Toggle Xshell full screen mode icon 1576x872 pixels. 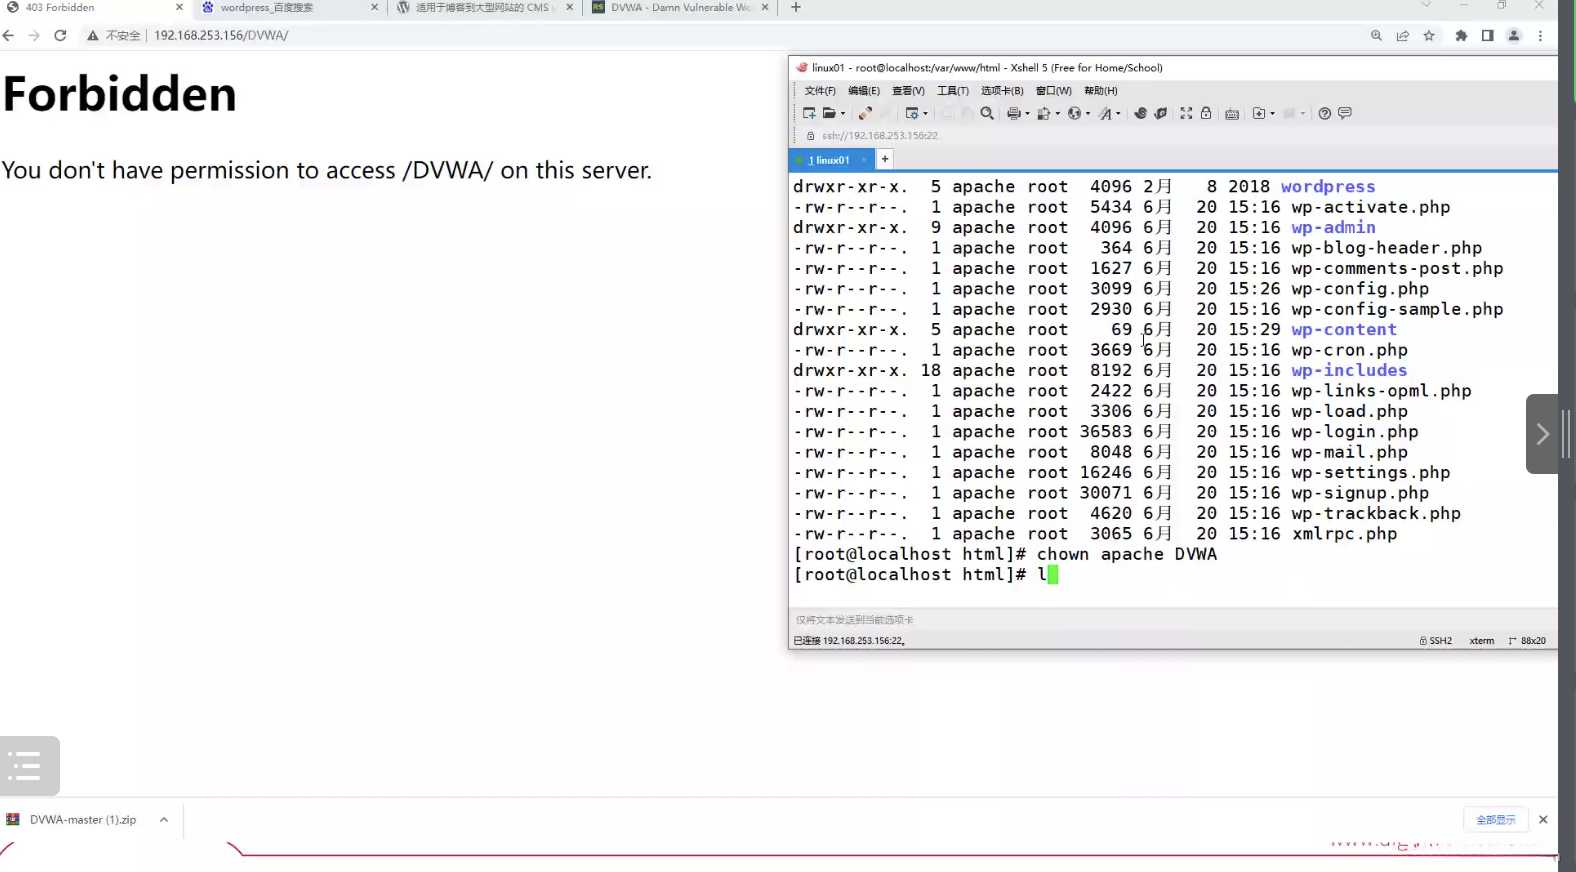[x=1186, y=114]
